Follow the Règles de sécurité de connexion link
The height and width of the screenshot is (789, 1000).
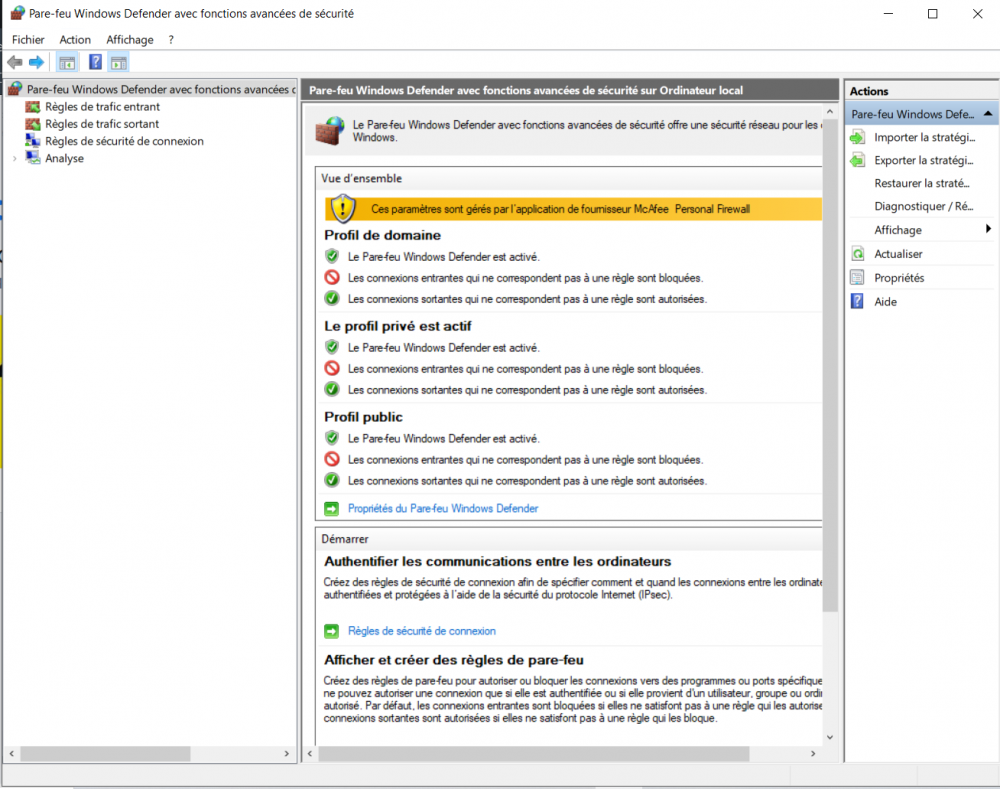[420, 631]
